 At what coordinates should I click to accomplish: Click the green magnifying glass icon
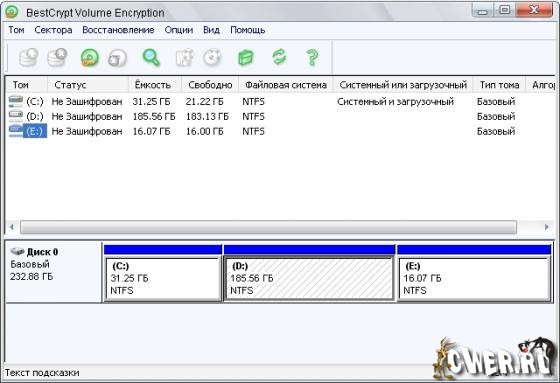coord(151,58)
